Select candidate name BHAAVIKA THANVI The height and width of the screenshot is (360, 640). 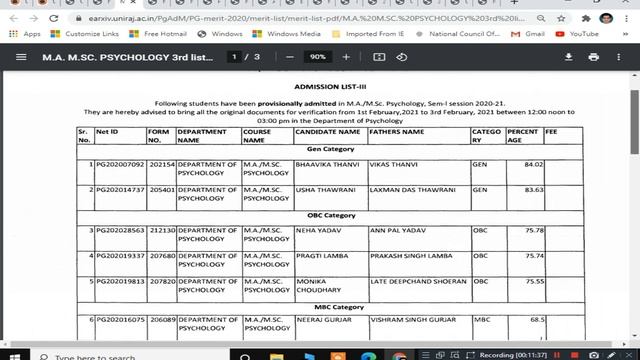coord(327,164)
